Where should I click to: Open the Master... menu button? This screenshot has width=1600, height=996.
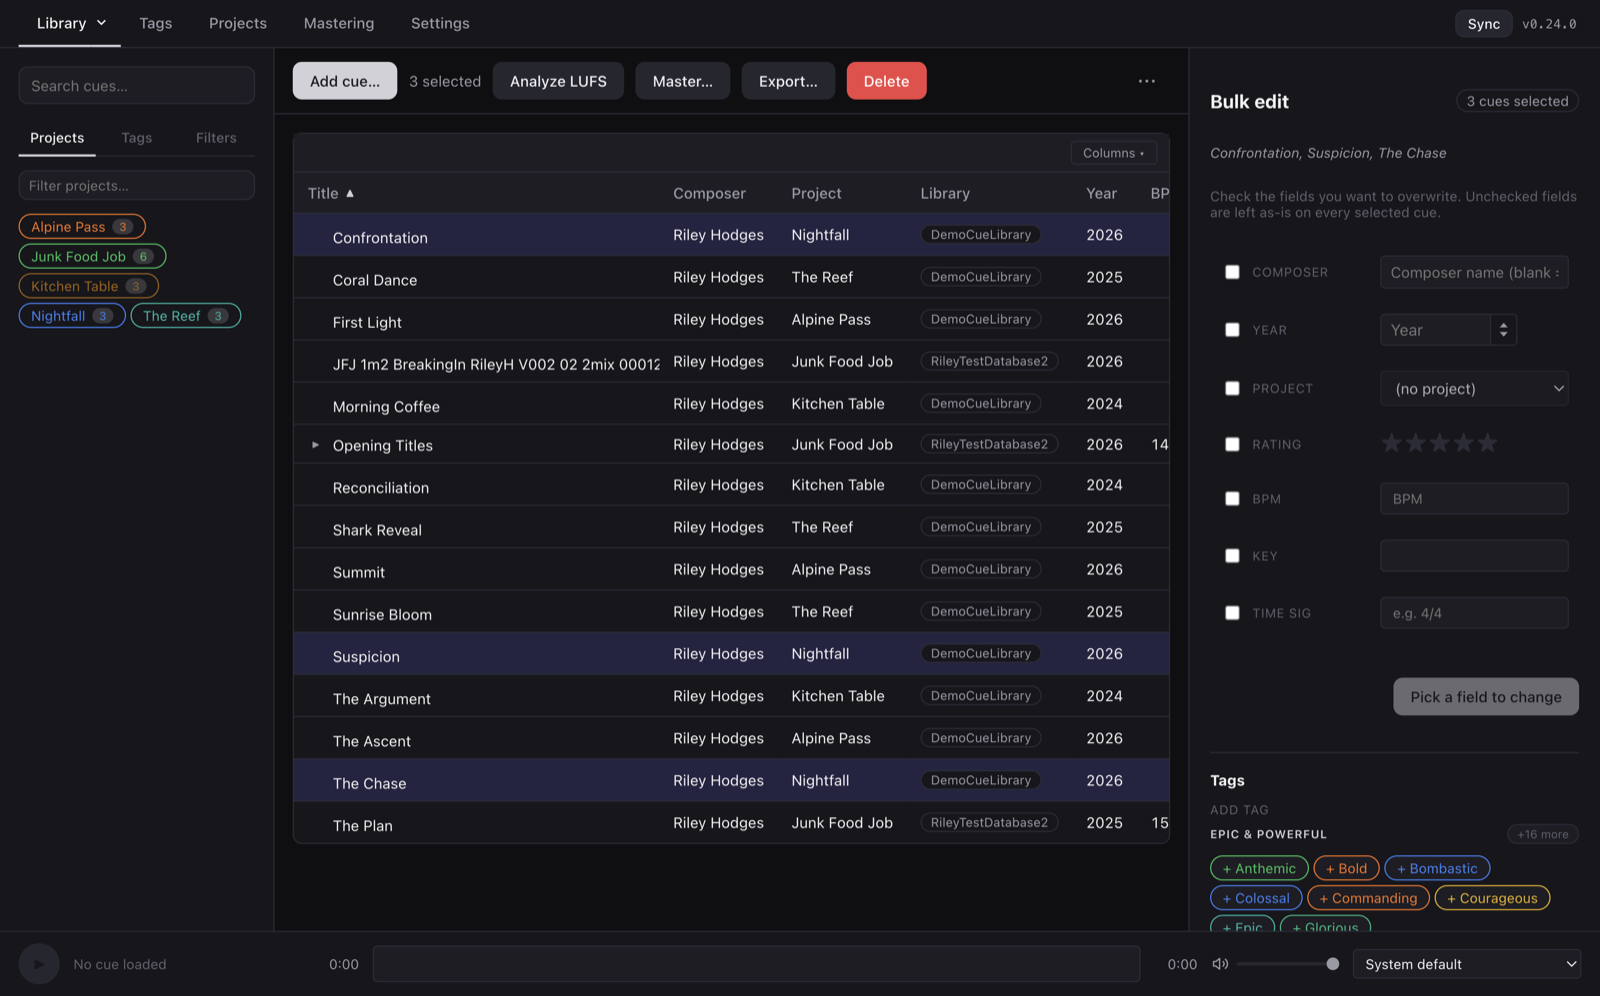point(683,81)
